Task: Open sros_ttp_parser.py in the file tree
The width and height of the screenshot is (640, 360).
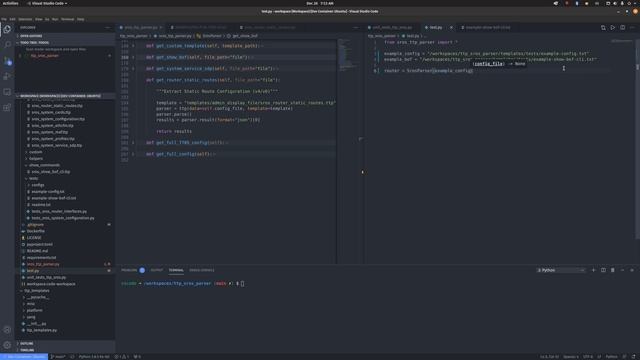Action: click(43, 264)
